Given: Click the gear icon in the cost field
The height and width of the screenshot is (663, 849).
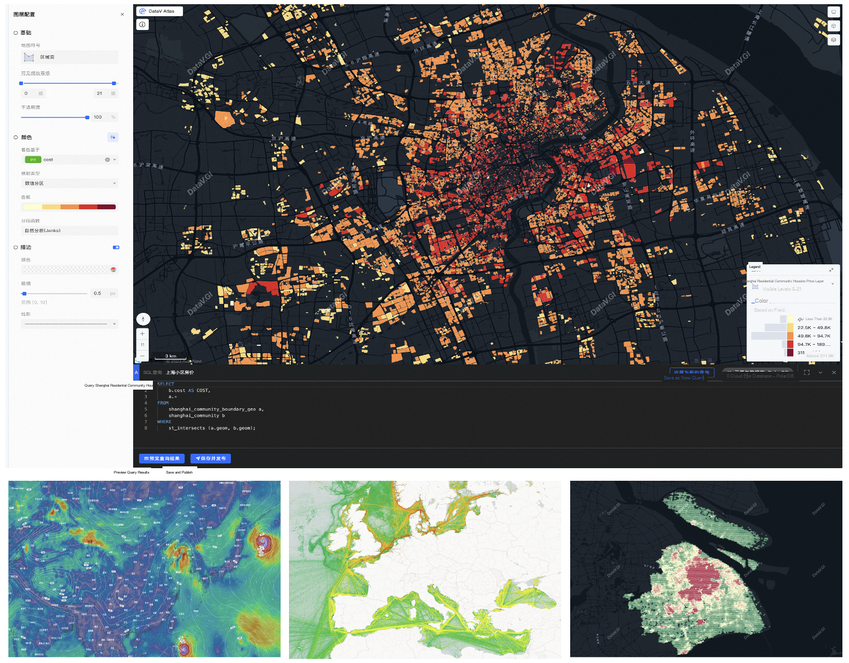Looking at the screenshot, I should click(x=107, y=160).
